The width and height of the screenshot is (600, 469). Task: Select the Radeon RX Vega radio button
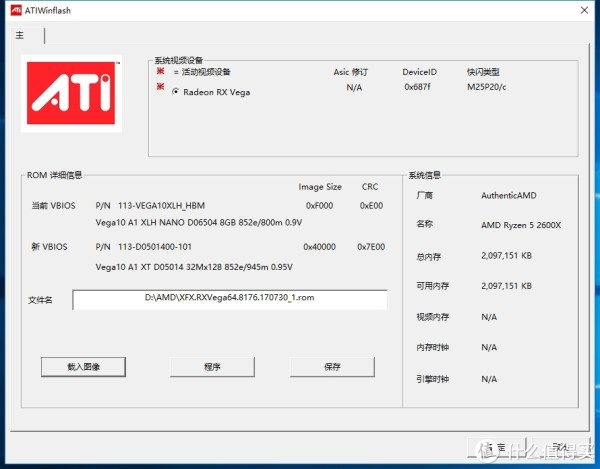click(175, 92)
